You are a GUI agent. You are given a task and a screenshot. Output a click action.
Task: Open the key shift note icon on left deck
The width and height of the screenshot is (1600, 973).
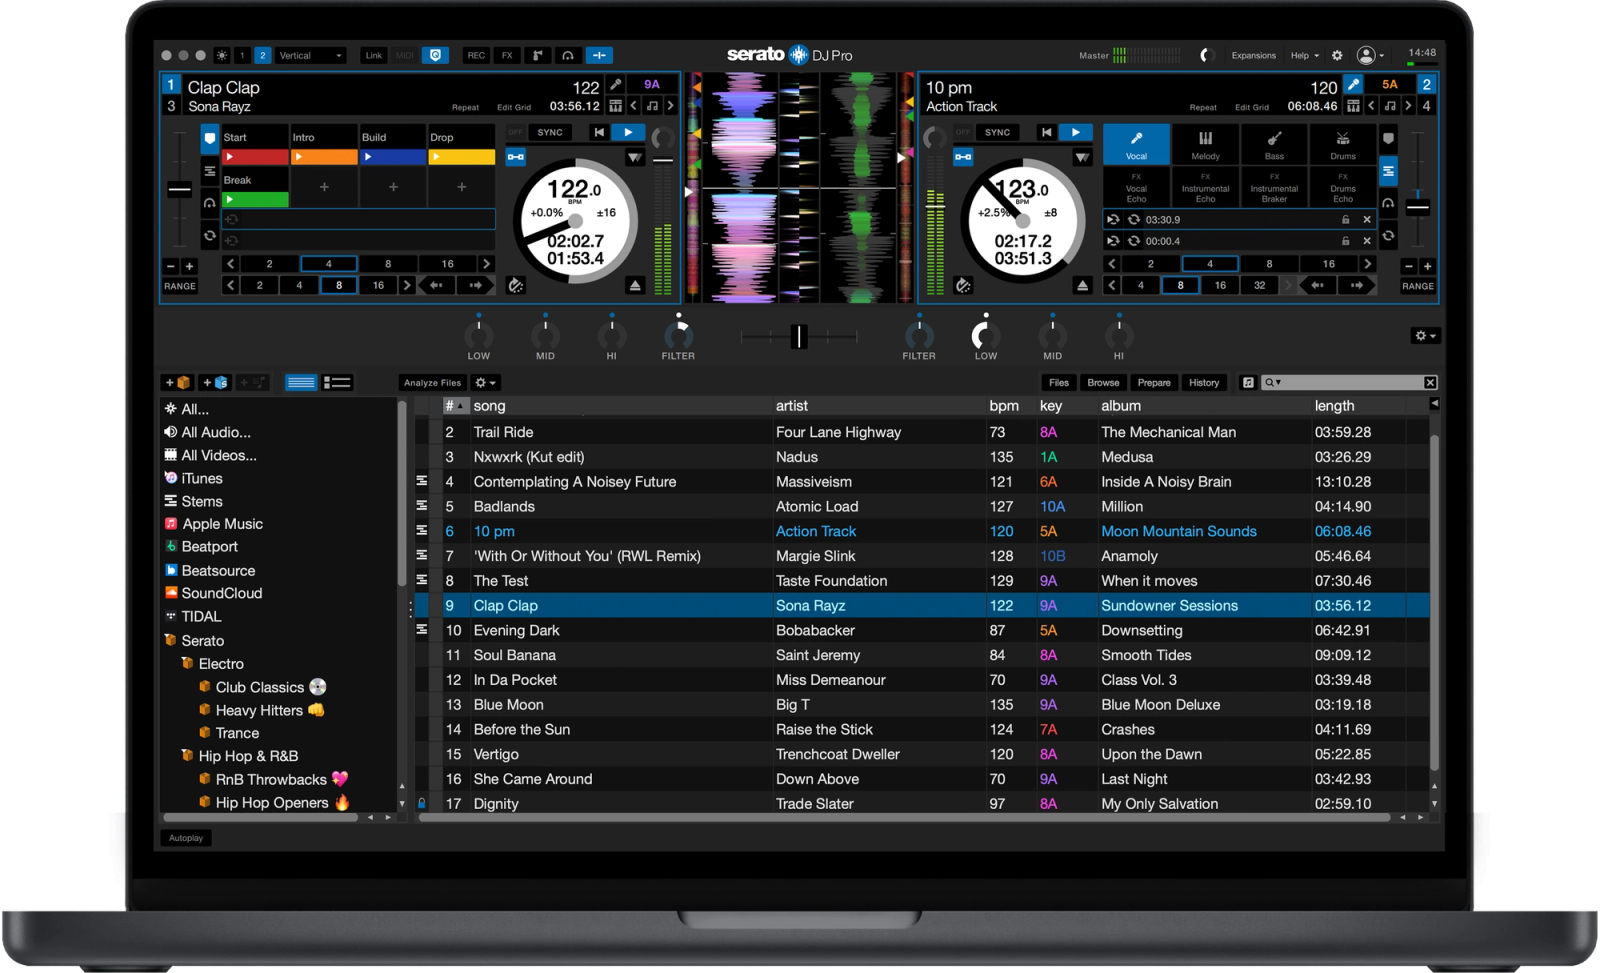coord(652,106)
